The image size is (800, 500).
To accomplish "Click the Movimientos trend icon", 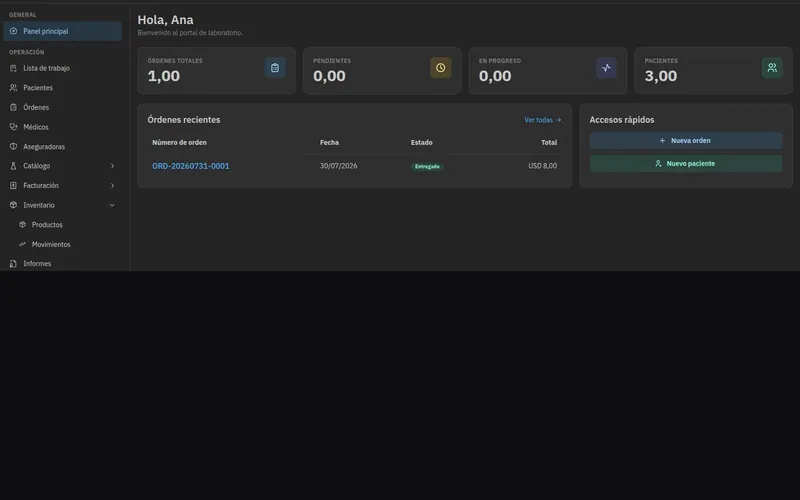I will [22, 244].
